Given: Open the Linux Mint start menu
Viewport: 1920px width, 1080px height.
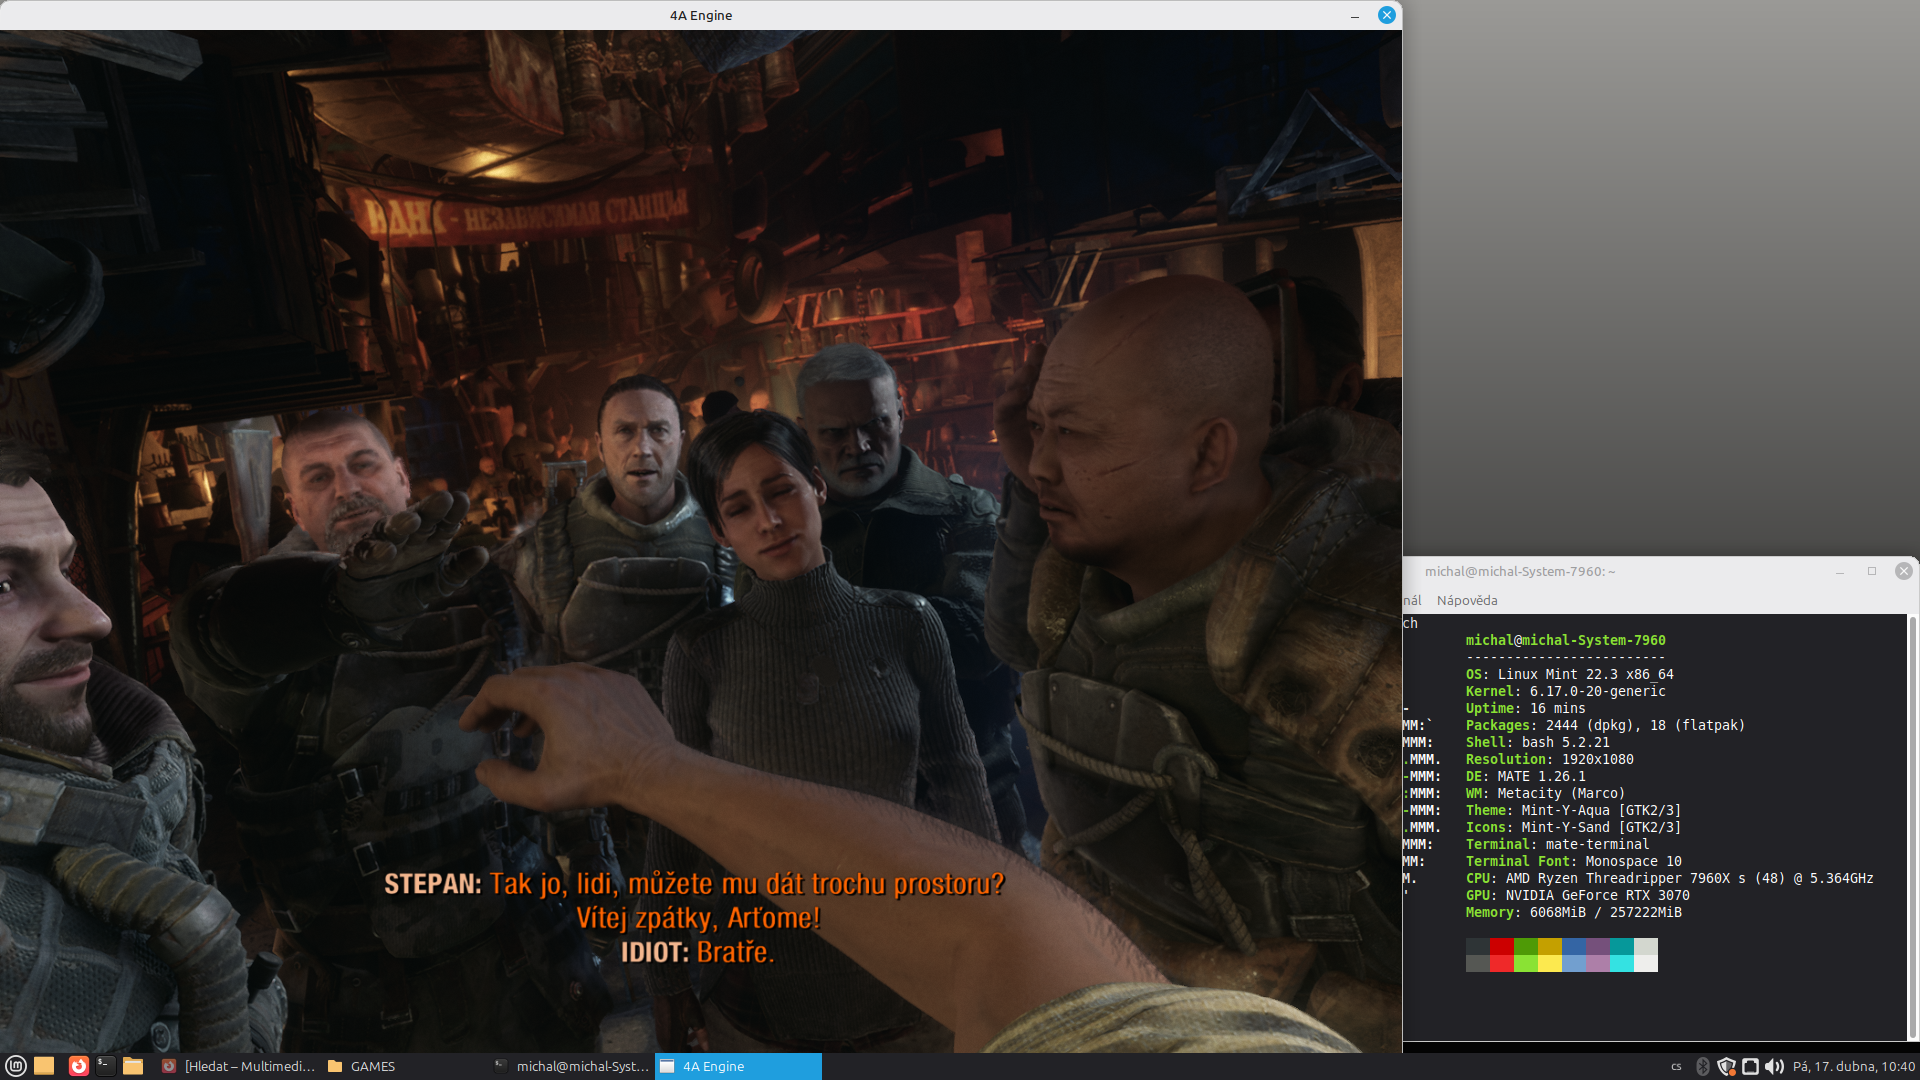Looking at the screenshot, I should click(15, 1066).
